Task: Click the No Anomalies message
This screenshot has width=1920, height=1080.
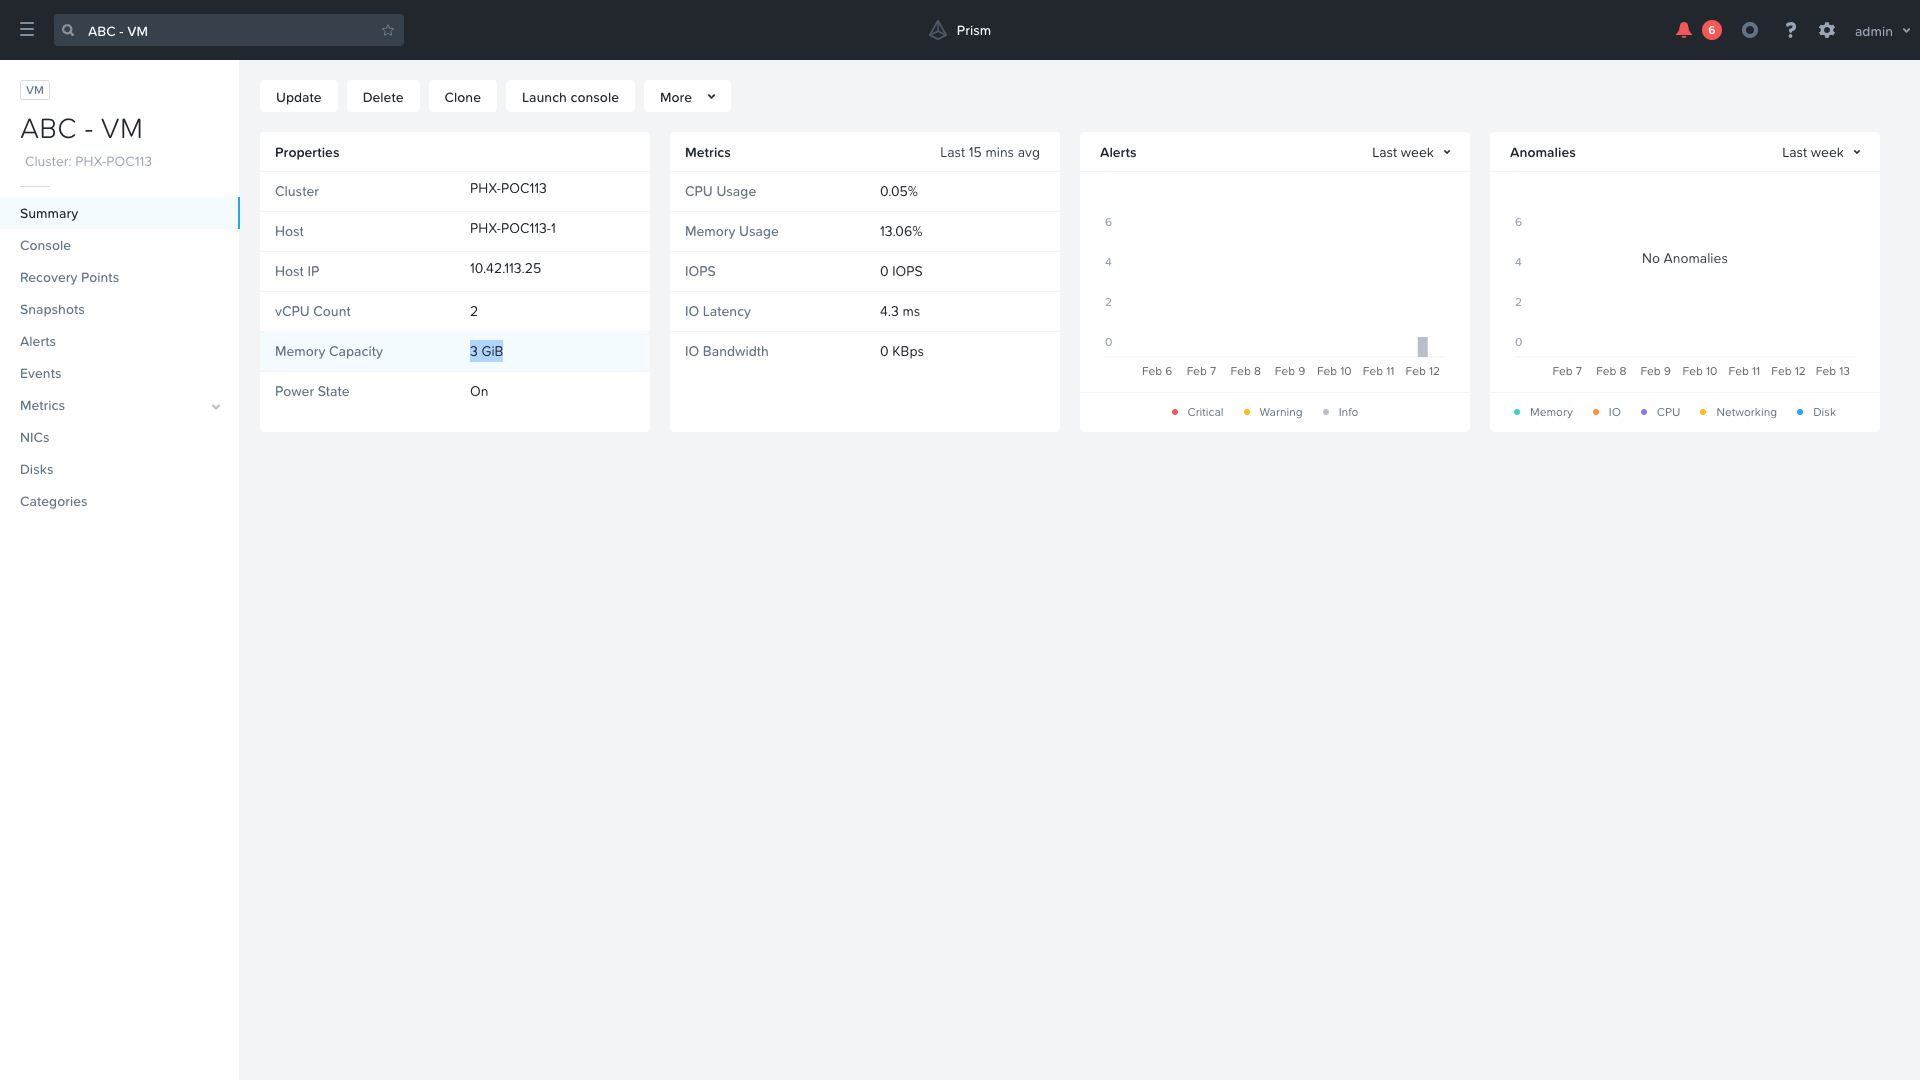Action: coord(1685,258)
